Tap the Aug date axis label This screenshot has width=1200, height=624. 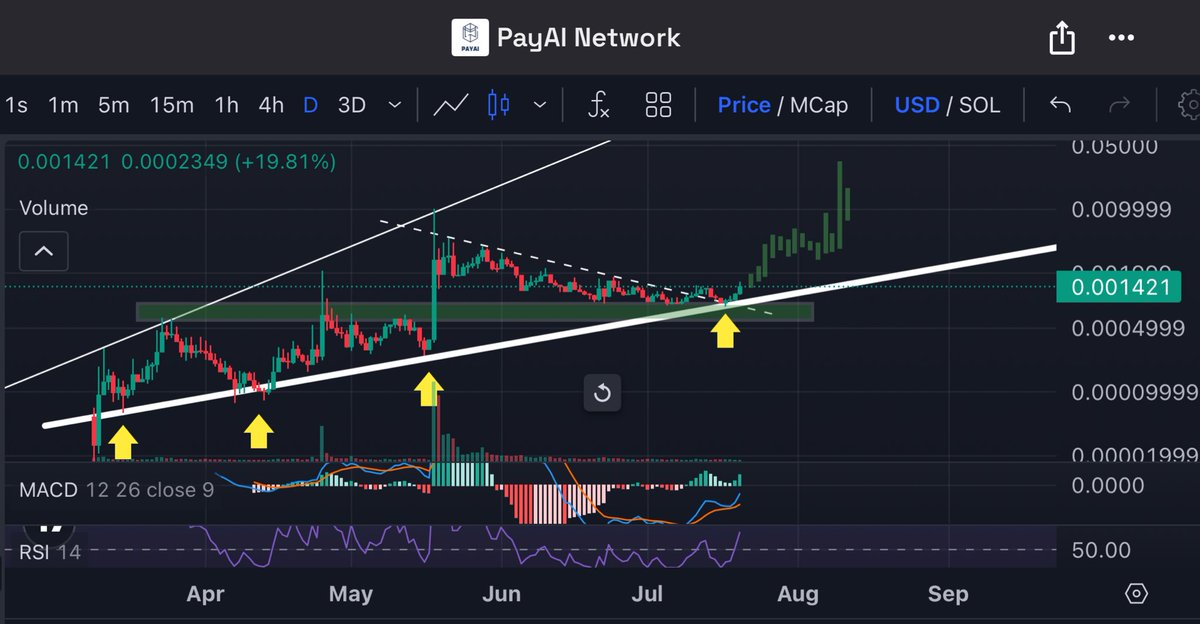click(798, 594)
